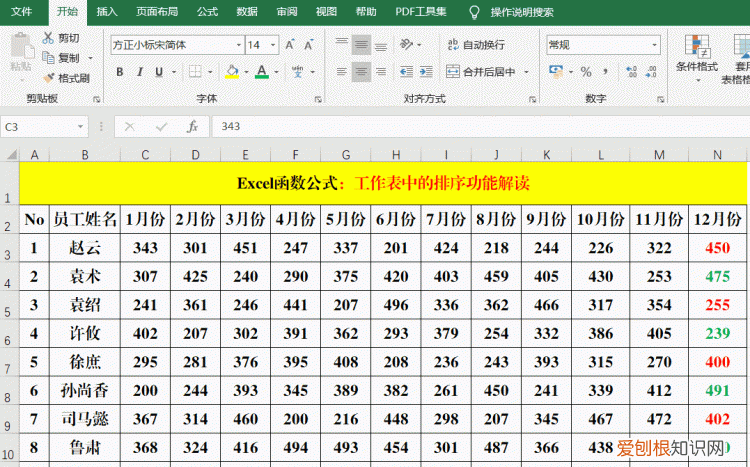
Task: Select column header C
Action: 145,155
